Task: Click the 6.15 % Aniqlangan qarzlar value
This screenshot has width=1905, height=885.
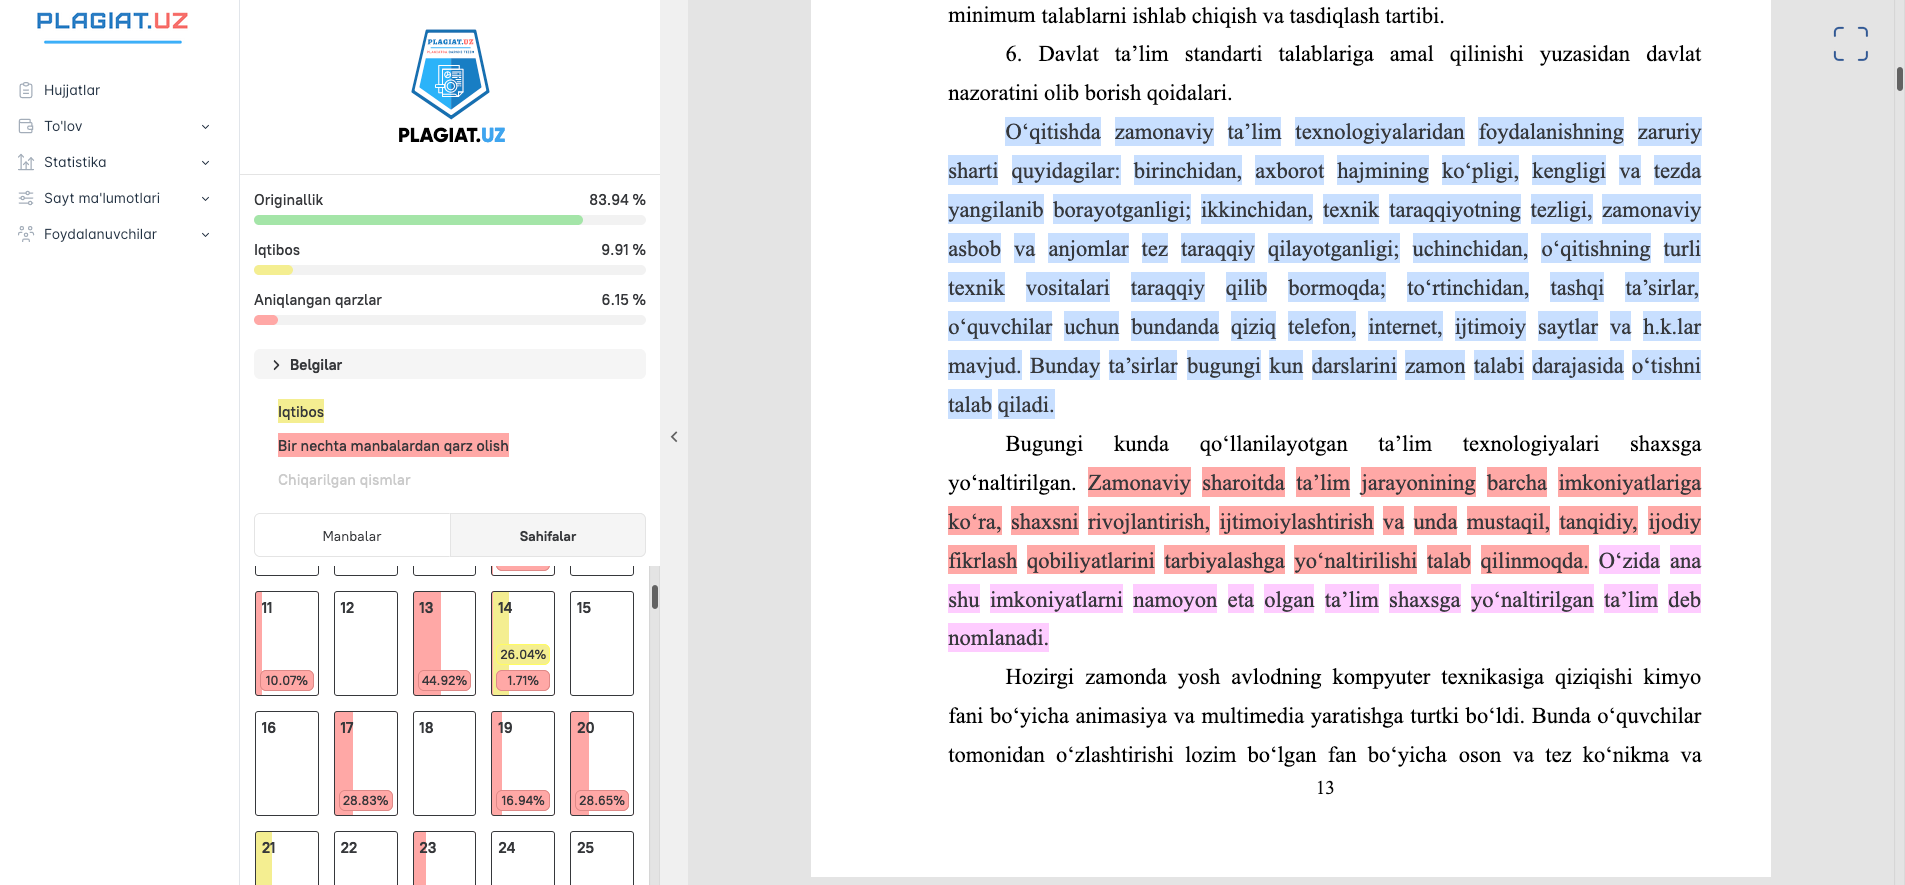Action: coord(623,300)
